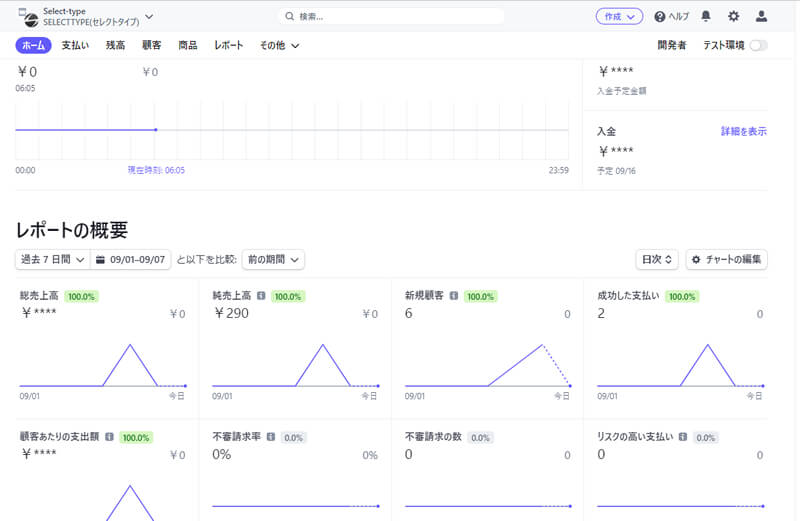Click the チャートの編集 button

click(x=726, y=259)
